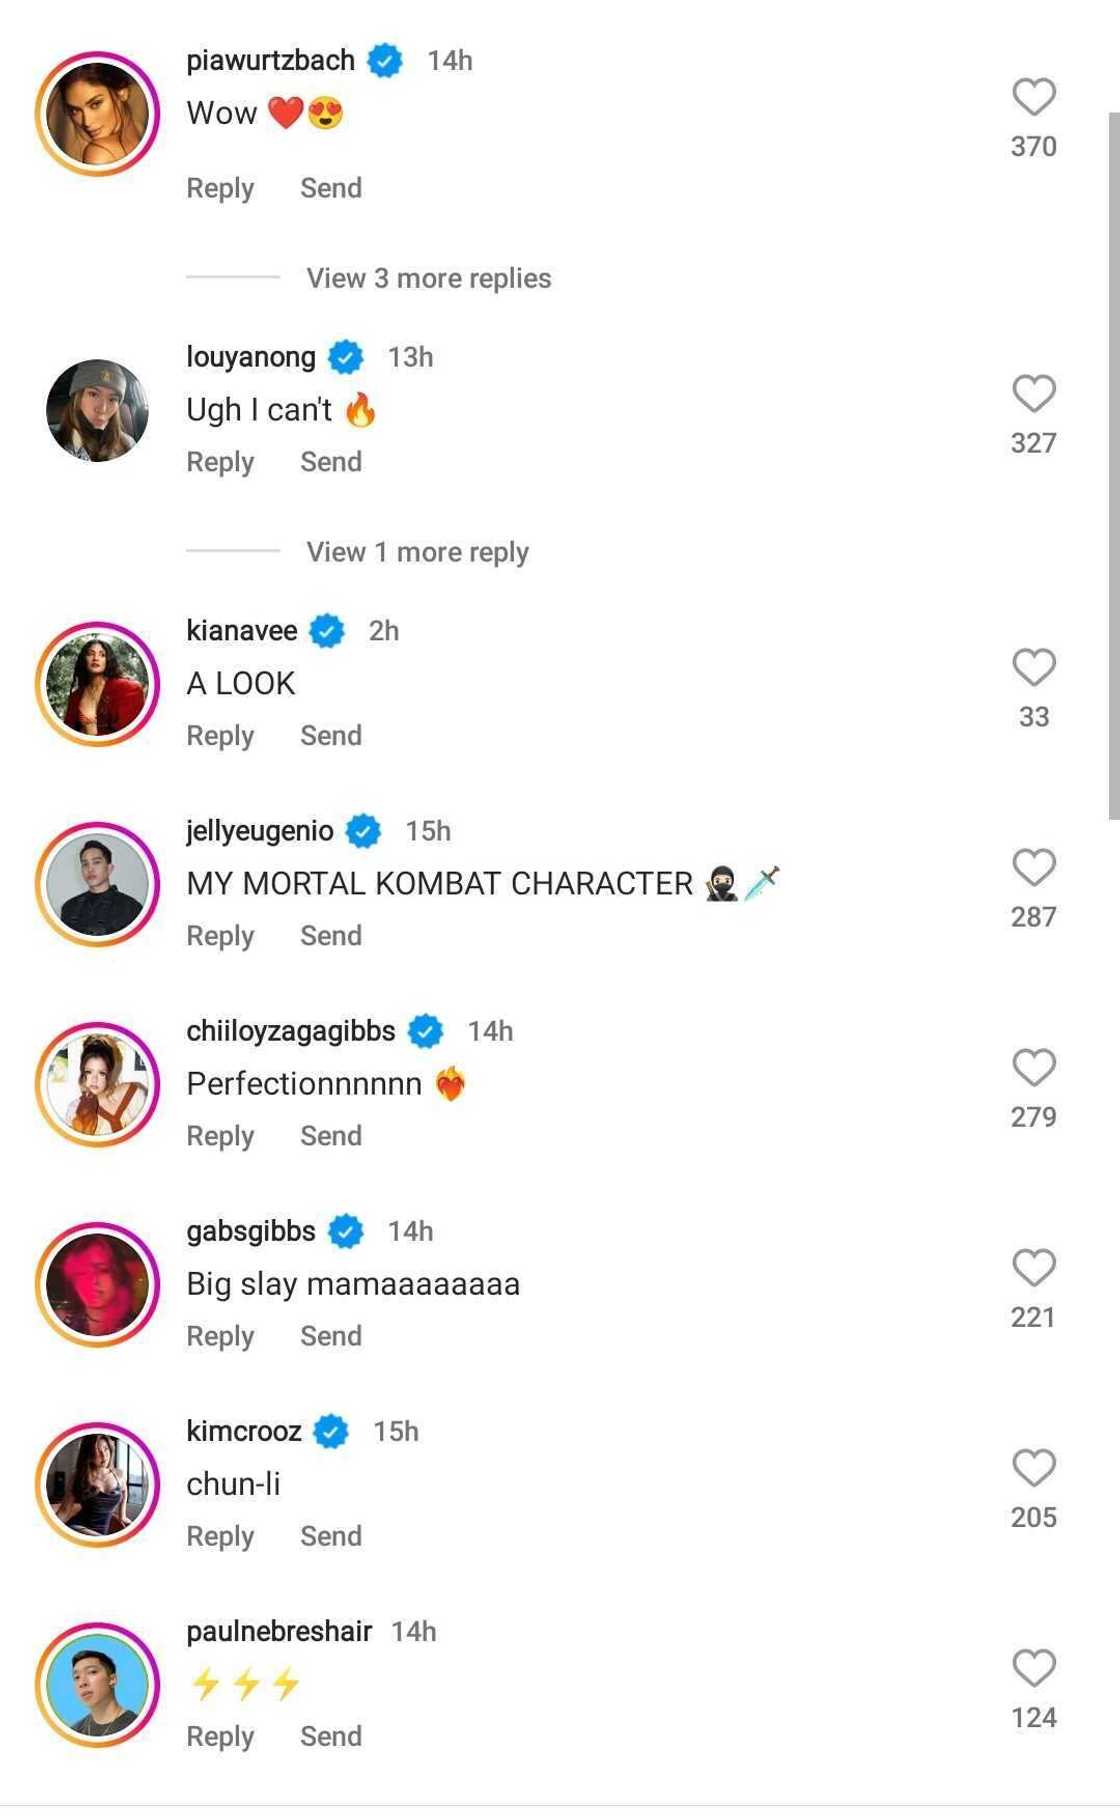This screenshot has height=1820, width=1120.
Task: Open the gabsgibbs username link
Action: click(x=251, y=1231)
